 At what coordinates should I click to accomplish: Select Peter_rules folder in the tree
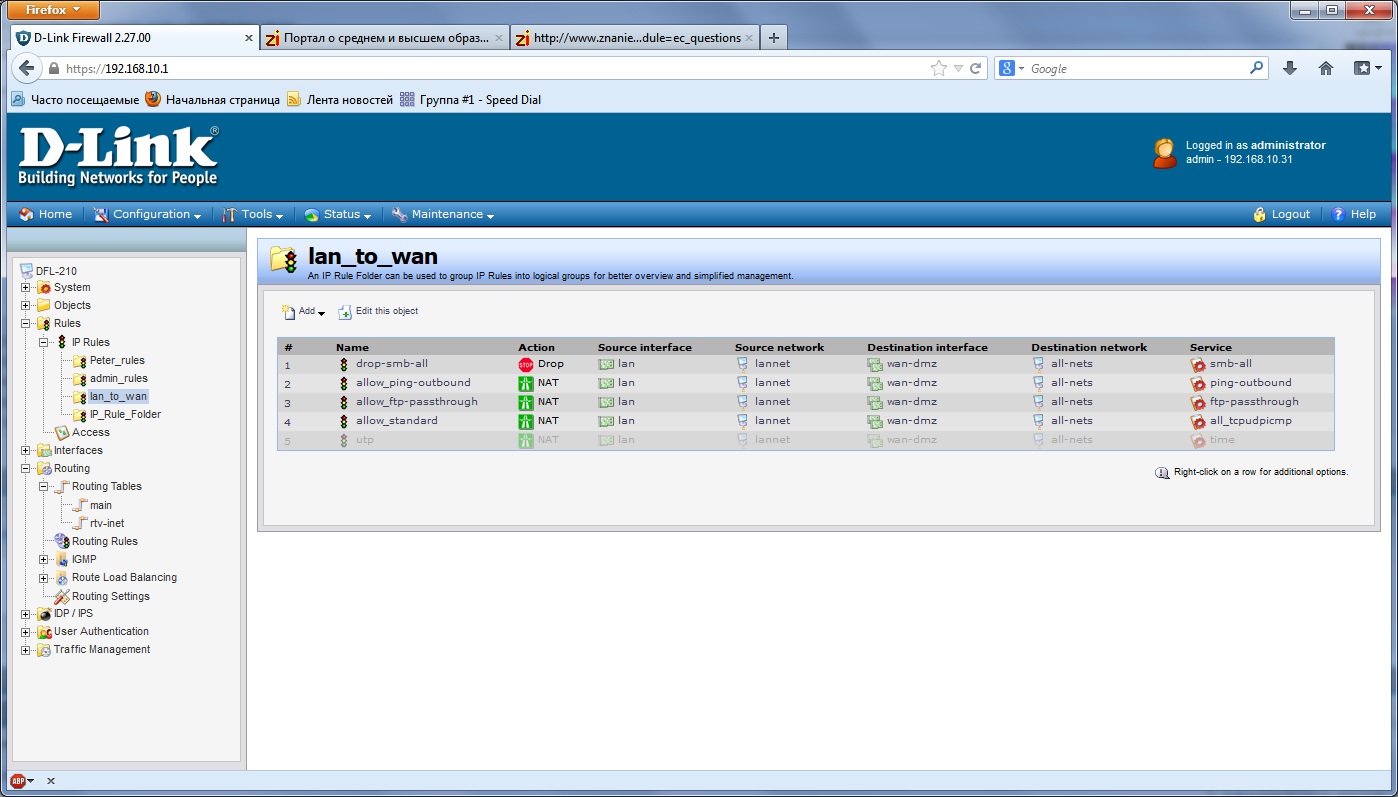tap(117, 361)
